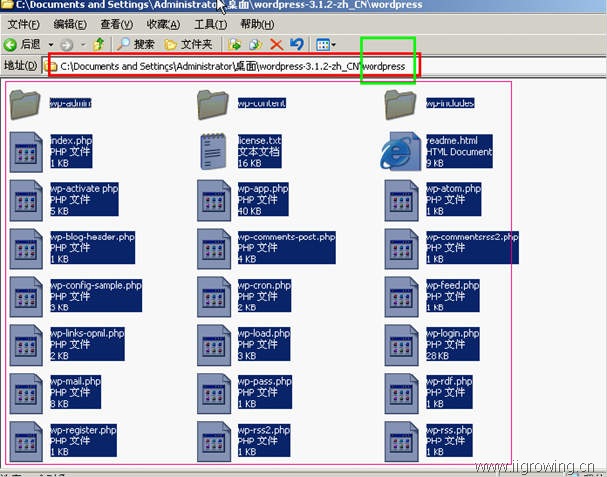Select the wp-login.php file icon
Viewport: 607px width, 477px height.
[x=401, y=345]
